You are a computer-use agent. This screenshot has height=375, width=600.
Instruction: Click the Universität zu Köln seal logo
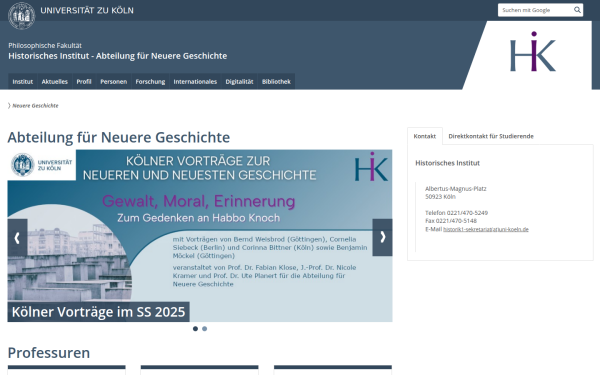[x=21, y=16]
